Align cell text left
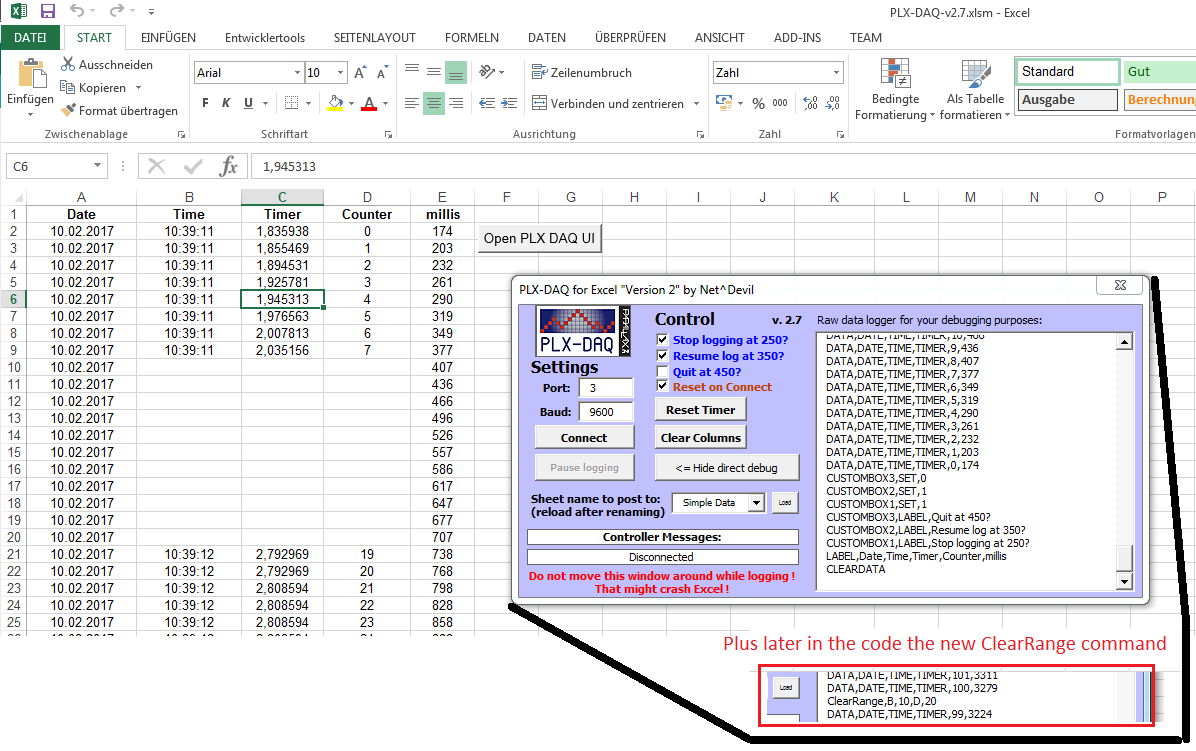 pos(412,103)
